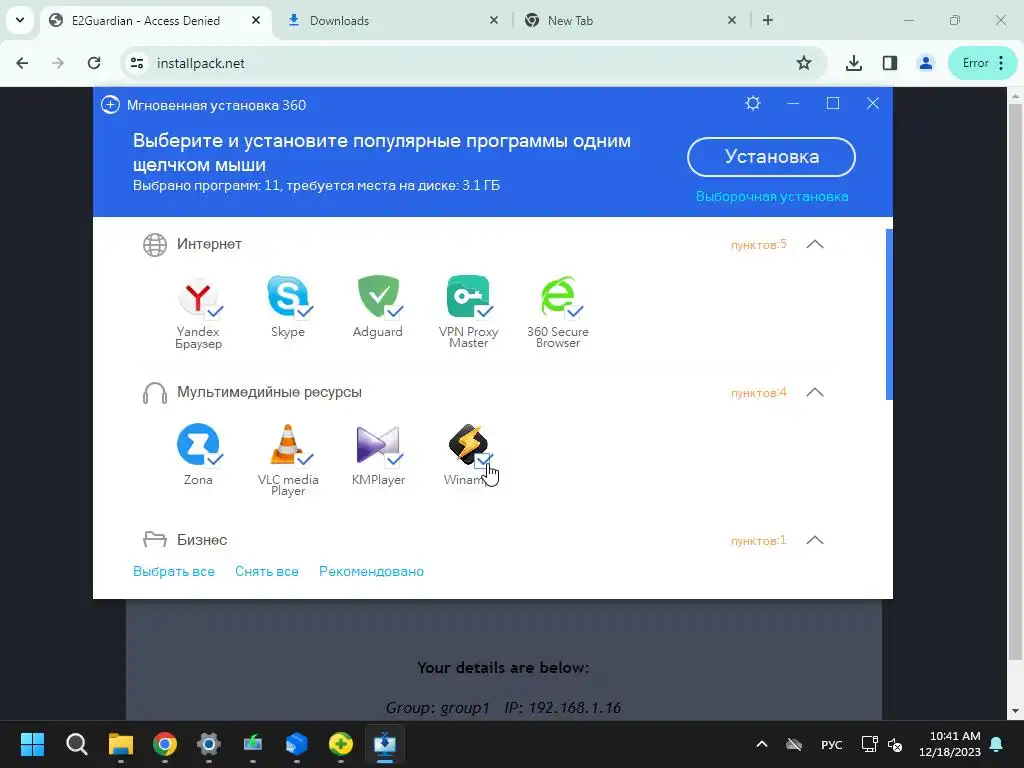Select the Zona program icon
1024x768 pixels.
(198, 444)
